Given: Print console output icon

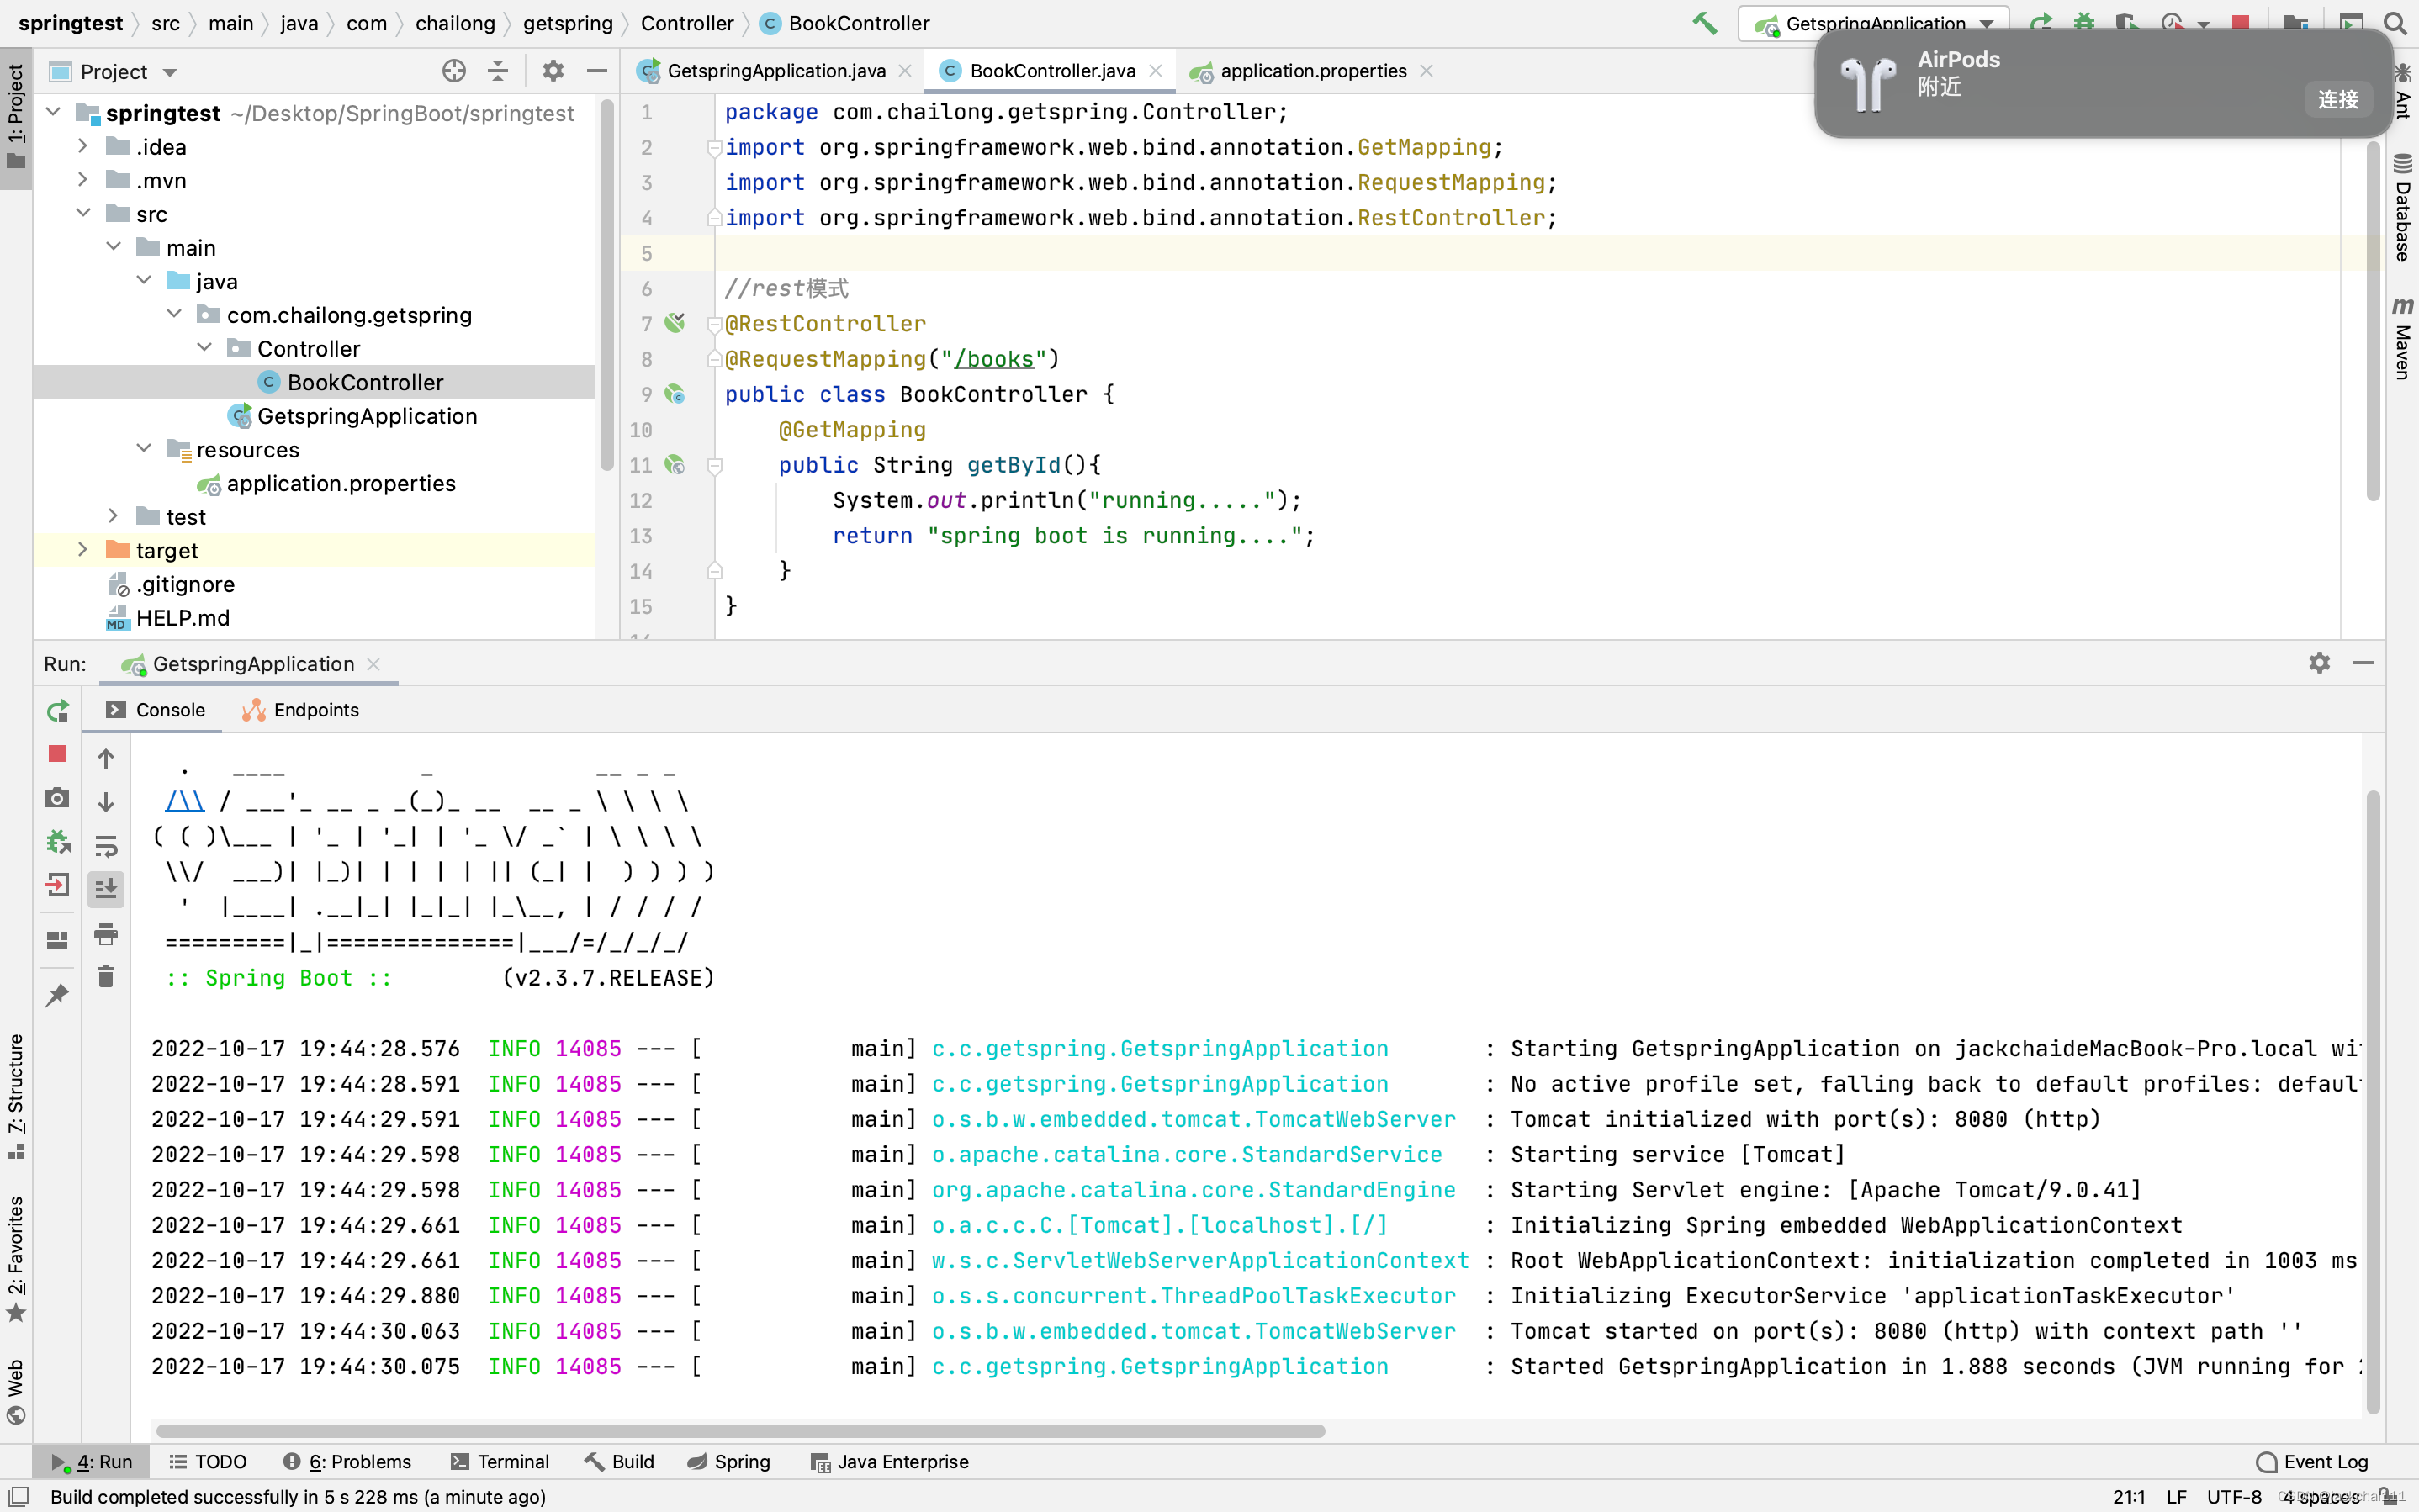Looking at the screenshot, I should pyautogui.click(x=106, y=934).
